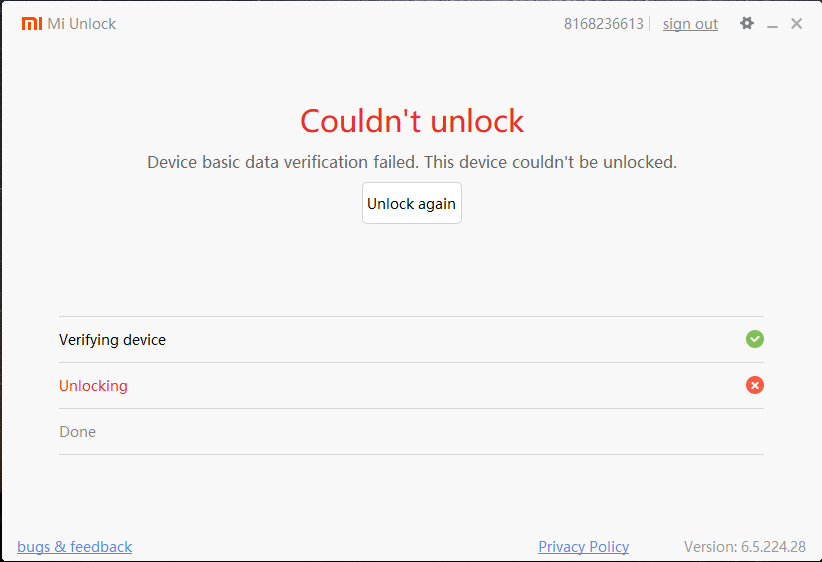Open the Privacy Policy link
Image resolution: width=822 pixels, height=562 pixels.
[583, 547]
